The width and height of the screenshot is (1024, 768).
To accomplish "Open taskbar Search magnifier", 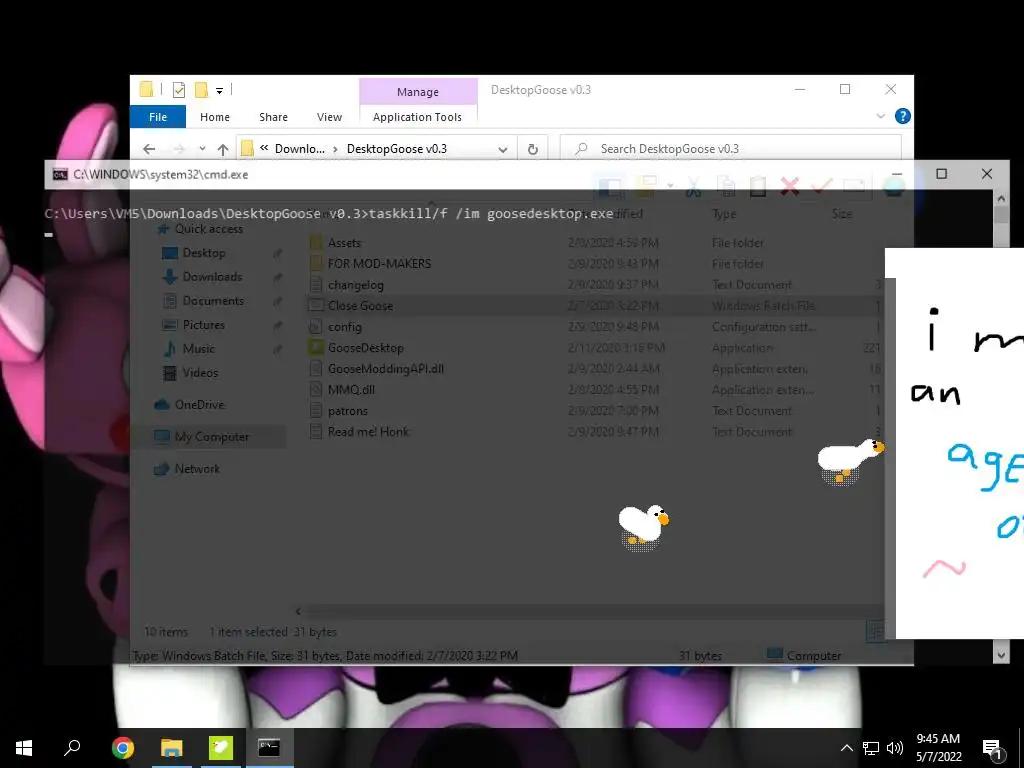I will [72, 748].
